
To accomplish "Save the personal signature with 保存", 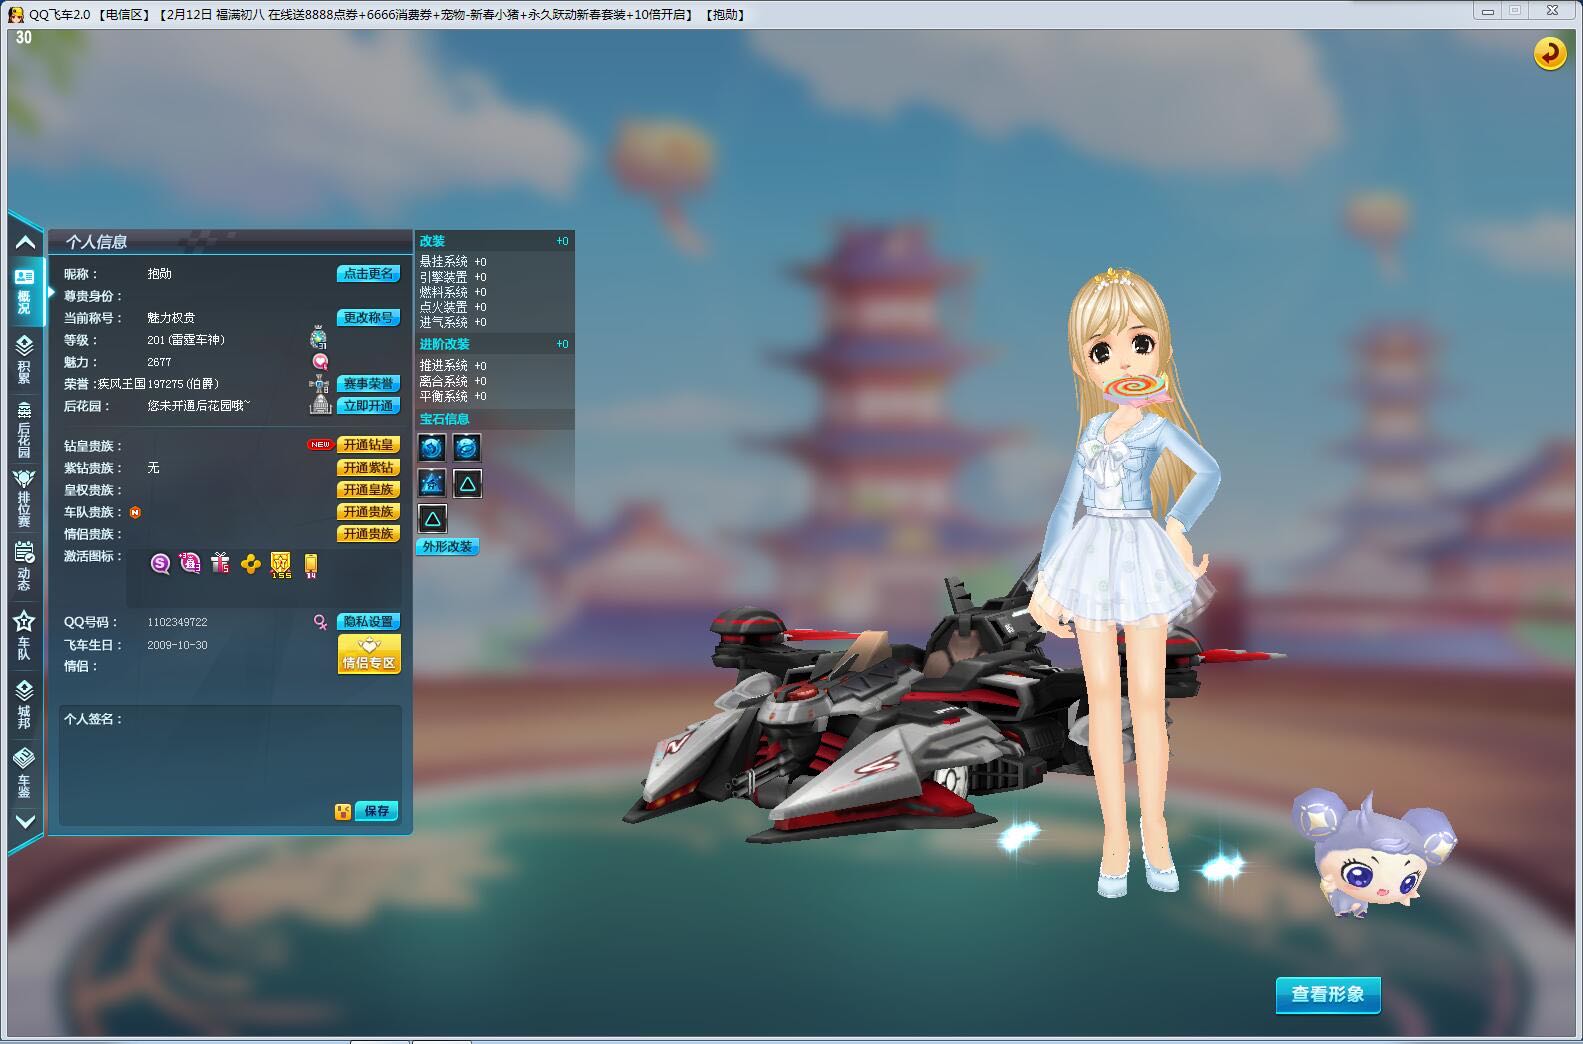I will click(377, 811).
